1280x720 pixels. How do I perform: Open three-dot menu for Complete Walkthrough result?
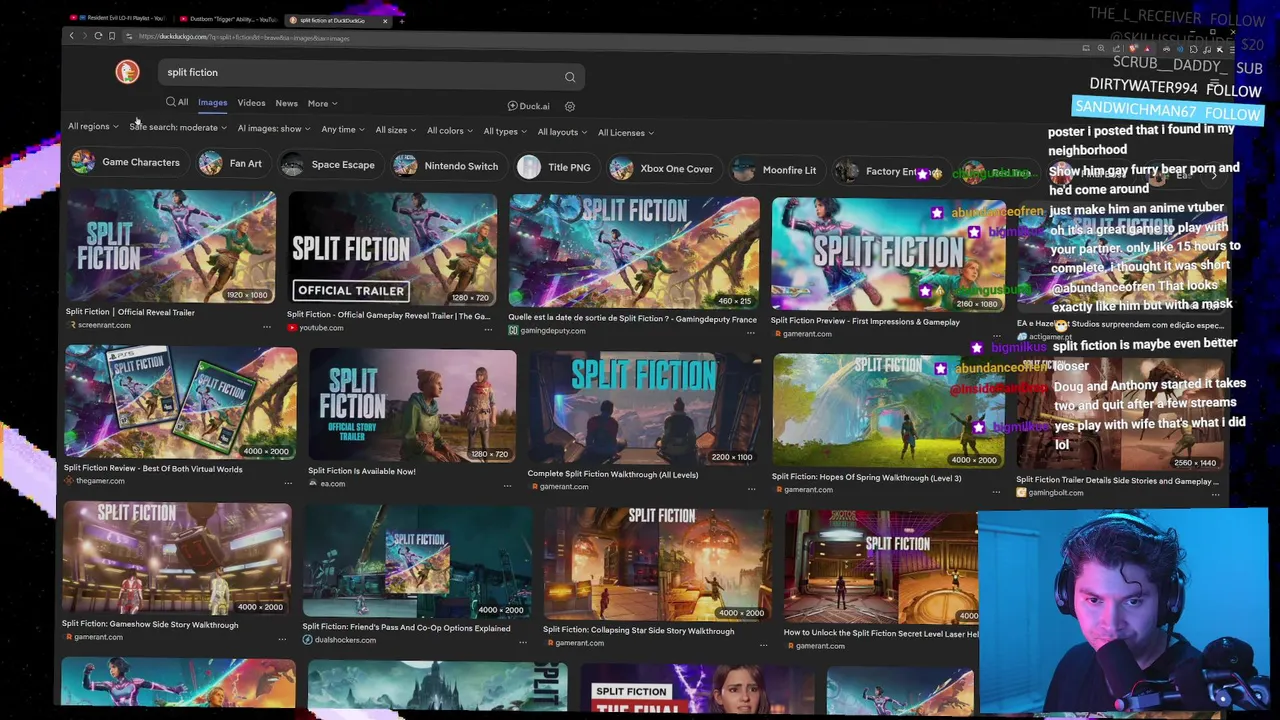pos(751,489)
